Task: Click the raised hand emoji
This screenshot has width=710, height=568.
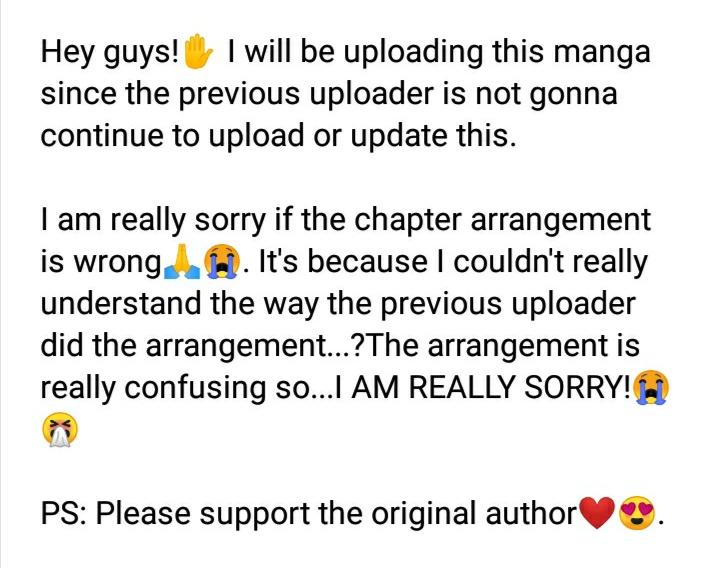Action: point(198,50)
